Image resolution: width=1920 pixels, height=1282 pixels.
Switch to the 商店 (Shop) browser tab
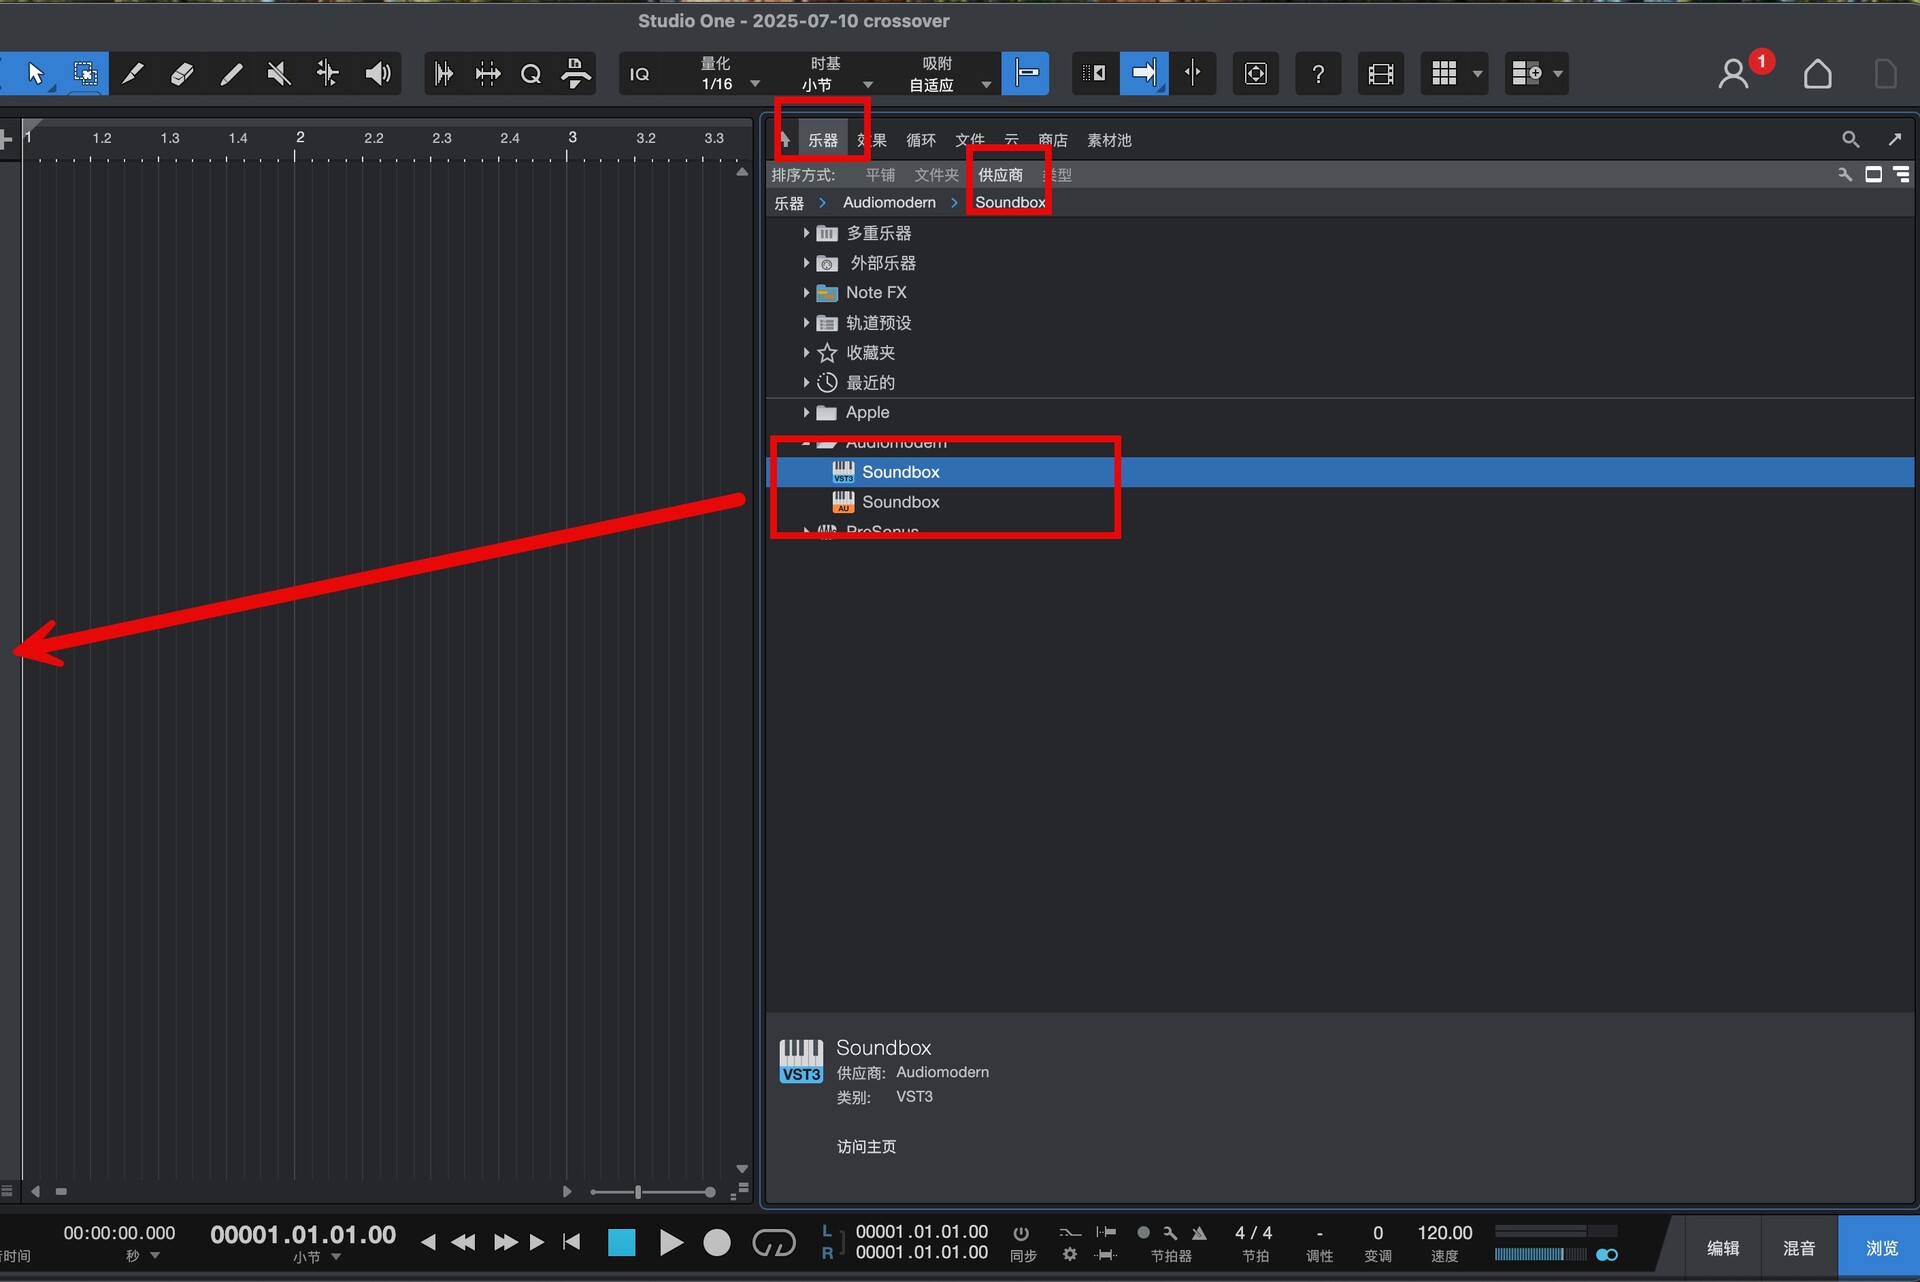(1052, 140)
